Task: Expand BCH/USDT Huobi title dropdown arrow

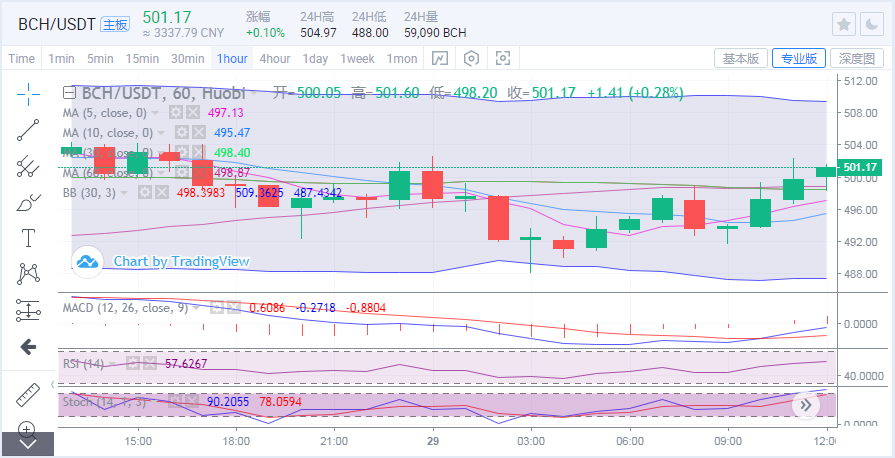Action: 253,93
